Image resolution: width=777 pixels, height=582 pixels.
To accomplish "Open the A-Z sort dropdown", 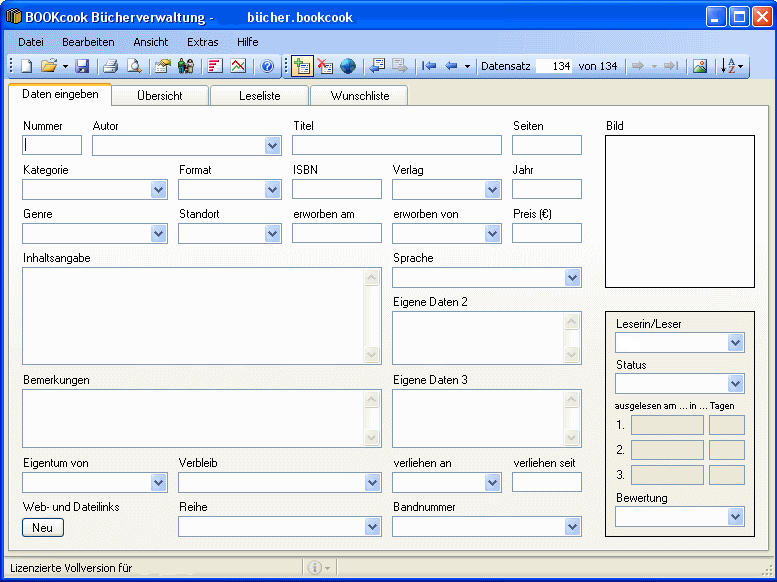I will (x=732, y=66).
